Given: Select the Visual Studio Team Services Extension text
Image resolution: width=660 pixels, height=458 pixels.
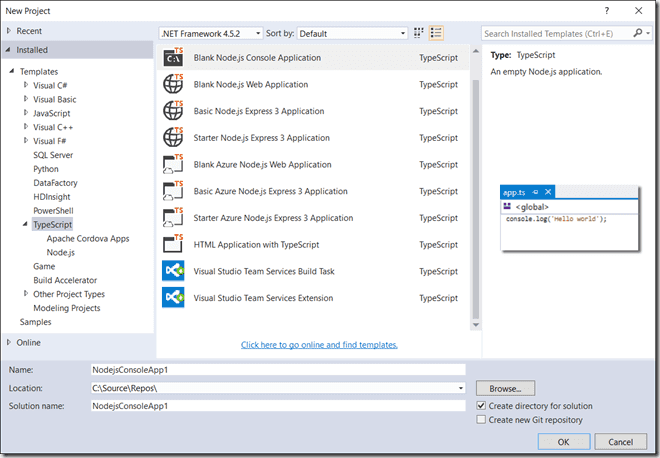Looking at the screenshot, I should tap(263, 298).
